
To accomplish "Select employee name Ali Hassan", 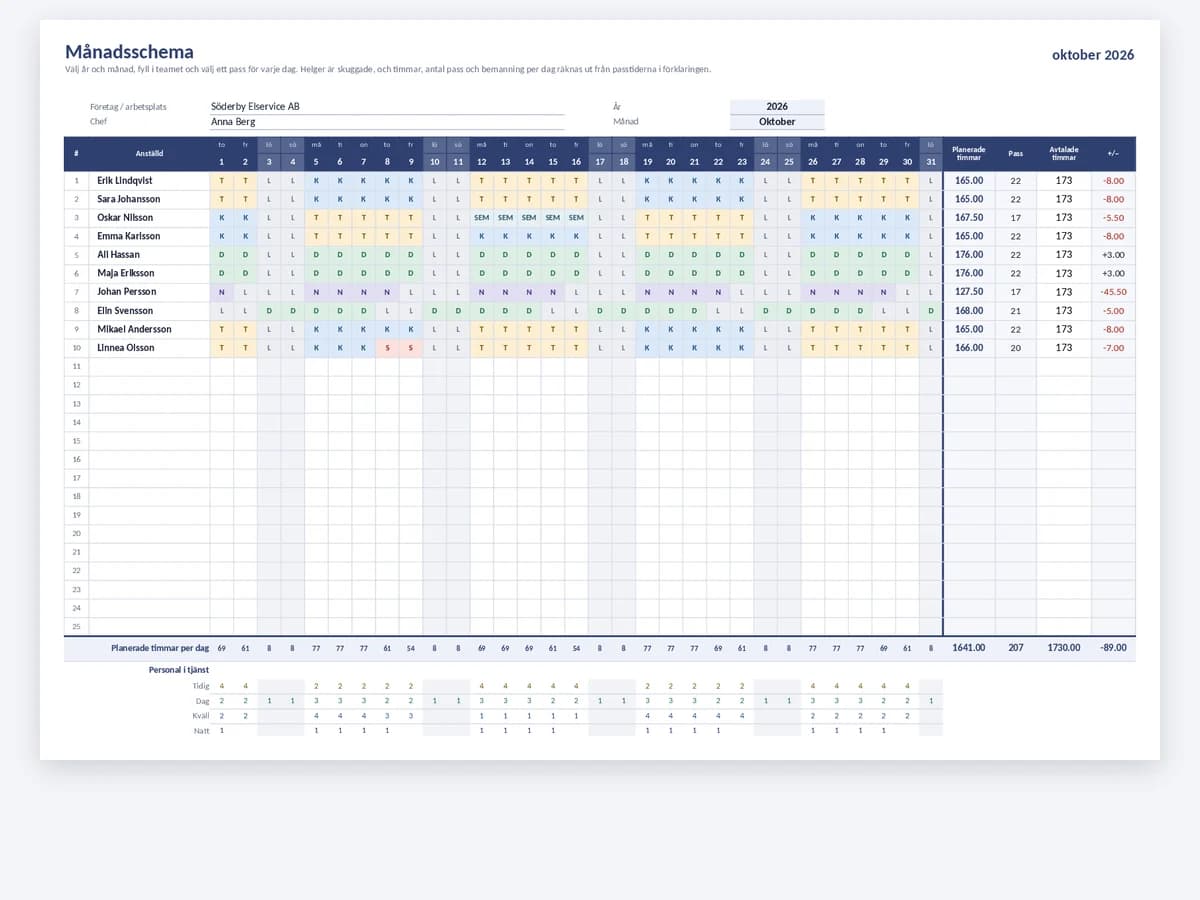I will 118,255.
